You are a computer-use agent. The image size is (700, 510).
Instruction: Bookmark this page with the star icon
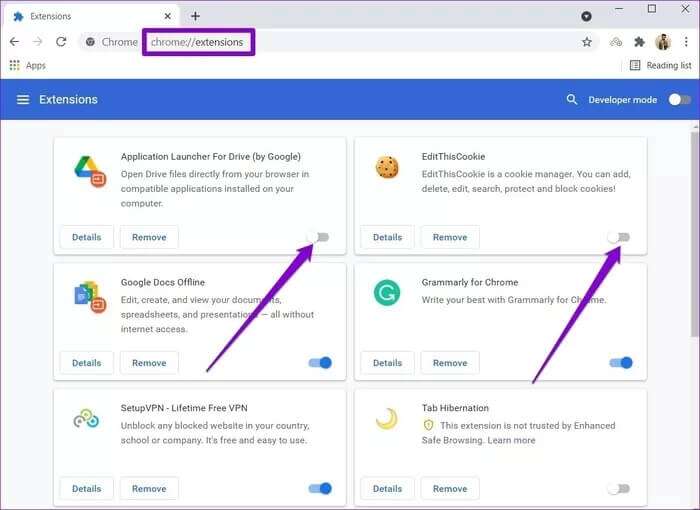coord(587,42)
